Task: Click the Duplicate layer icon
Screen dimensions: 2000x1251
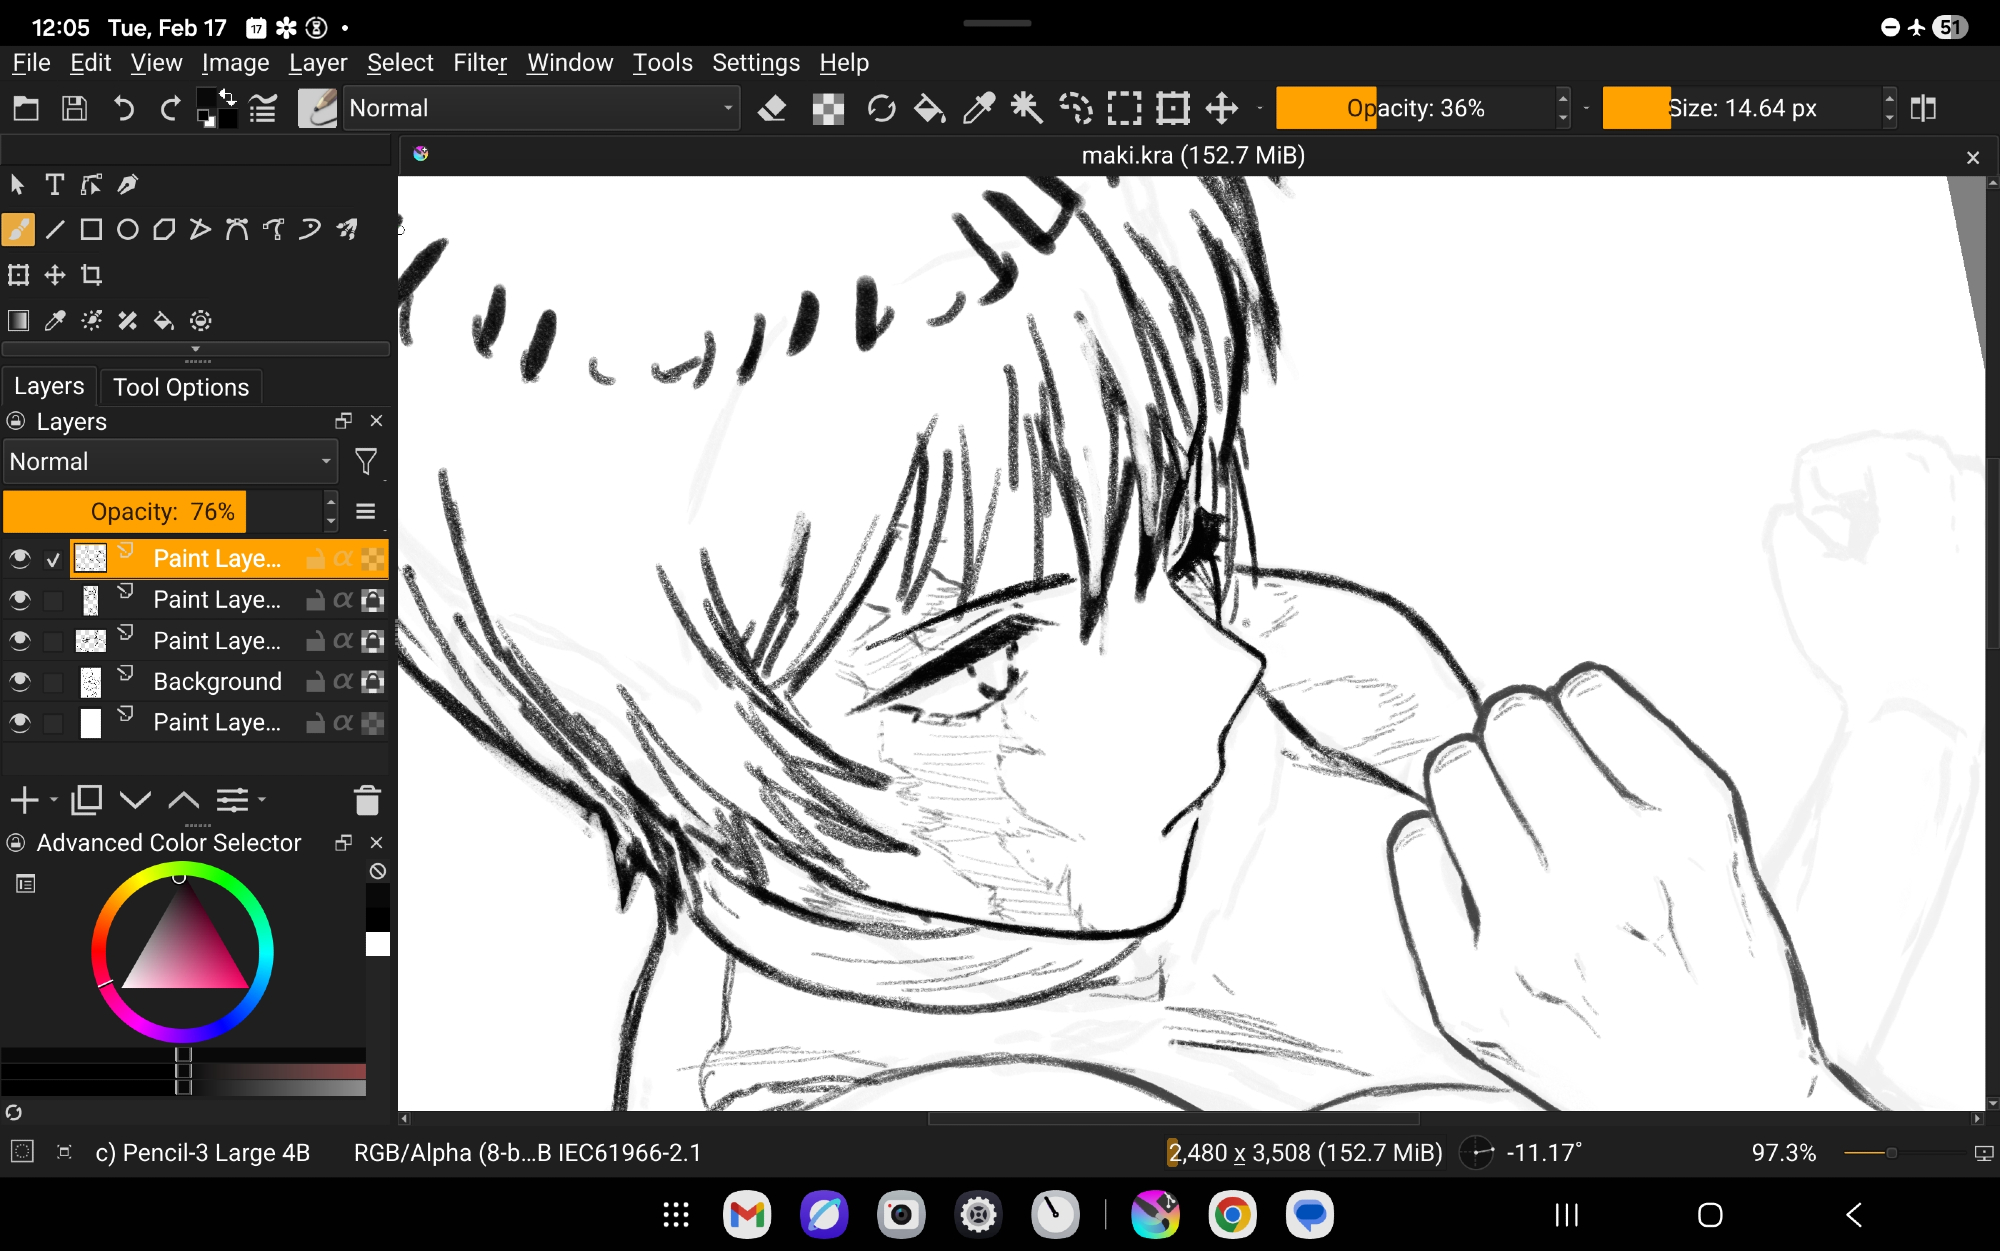Action: [87, 800]
